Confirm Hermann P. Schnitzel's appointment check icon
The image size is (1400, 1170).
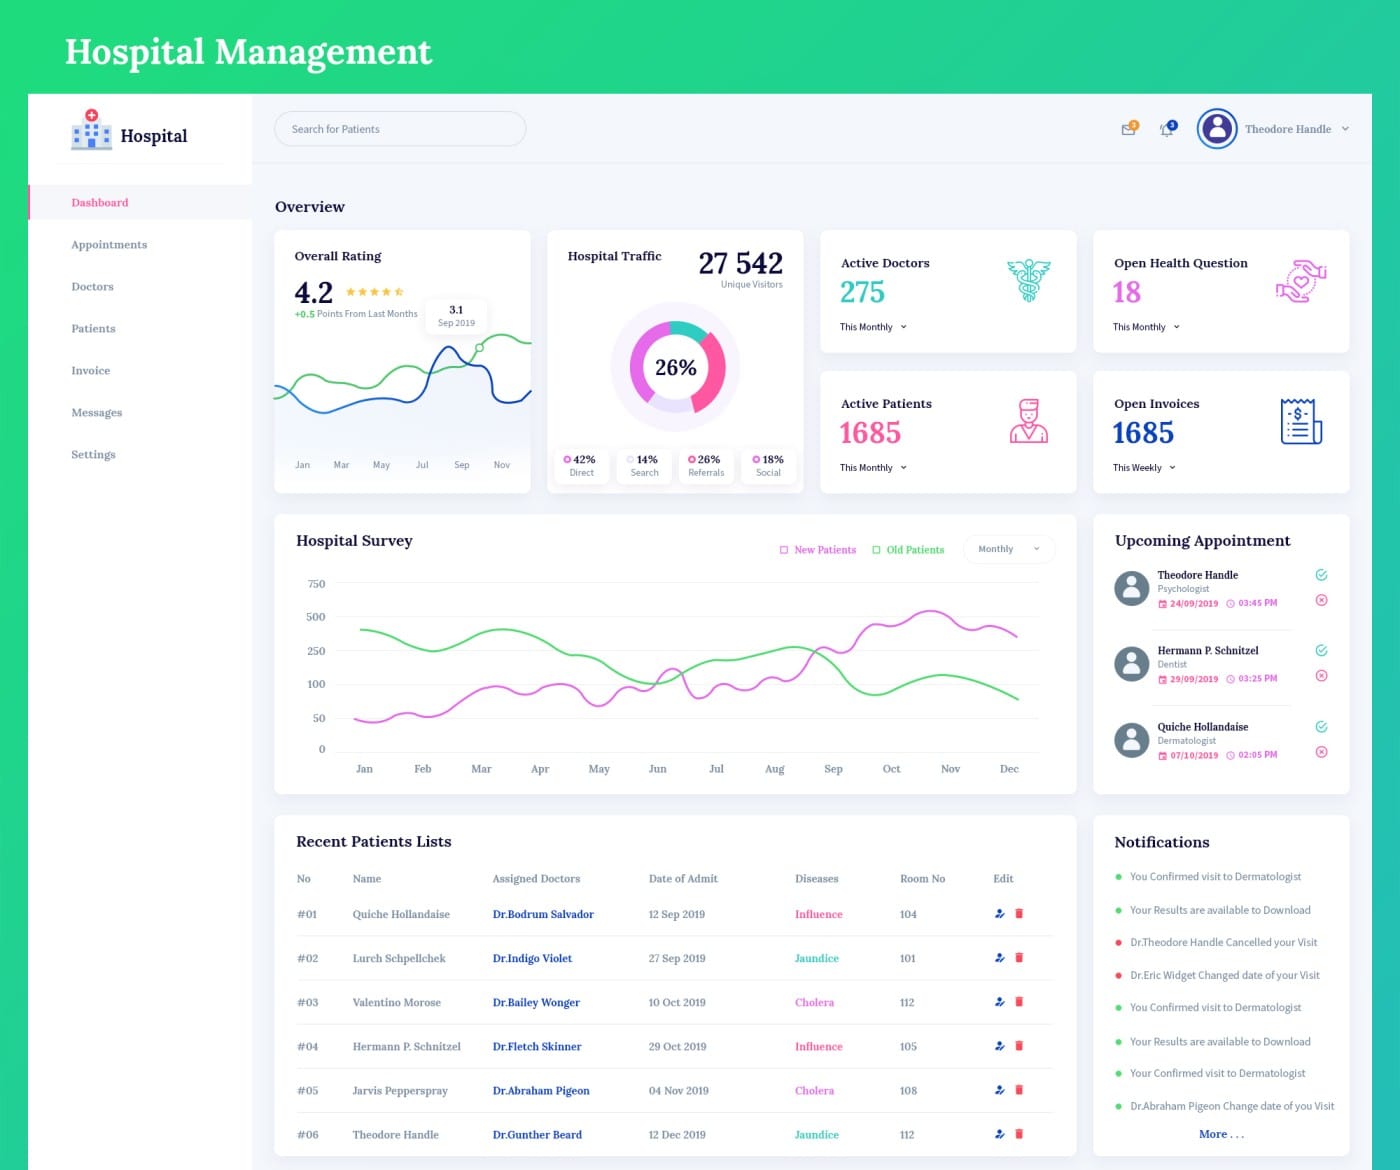(1321, 650)
